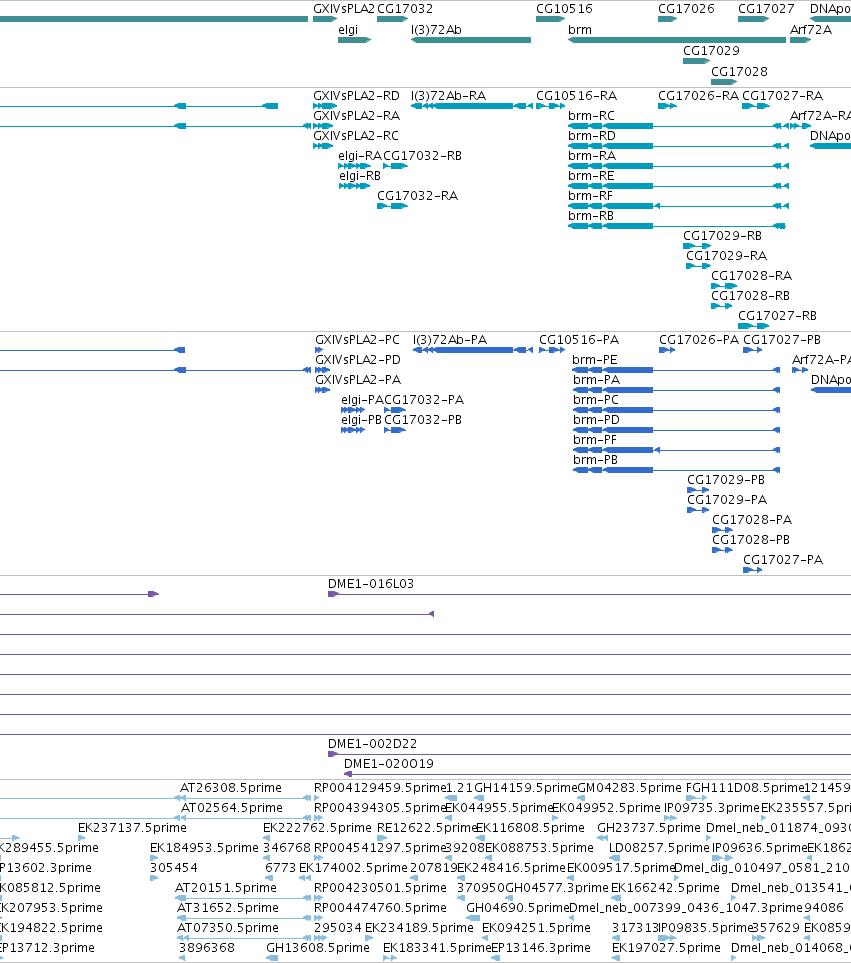Click the GXIVsPLA2 gene label
Screen dimensions: 851x963
point(344,9)
